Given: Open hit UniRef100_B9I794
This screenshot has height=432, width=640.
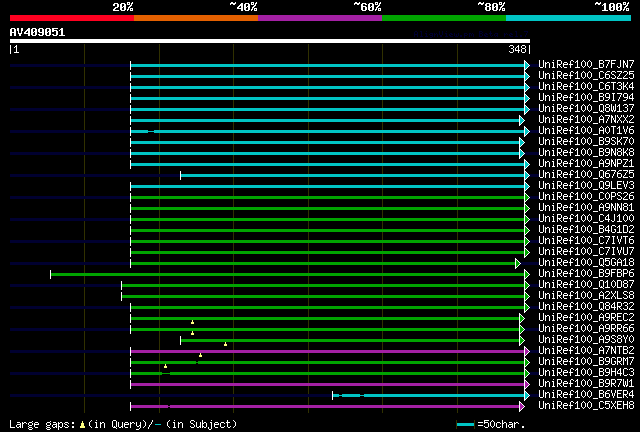Looking at the screenshot, I should click(x=586, y=98).
